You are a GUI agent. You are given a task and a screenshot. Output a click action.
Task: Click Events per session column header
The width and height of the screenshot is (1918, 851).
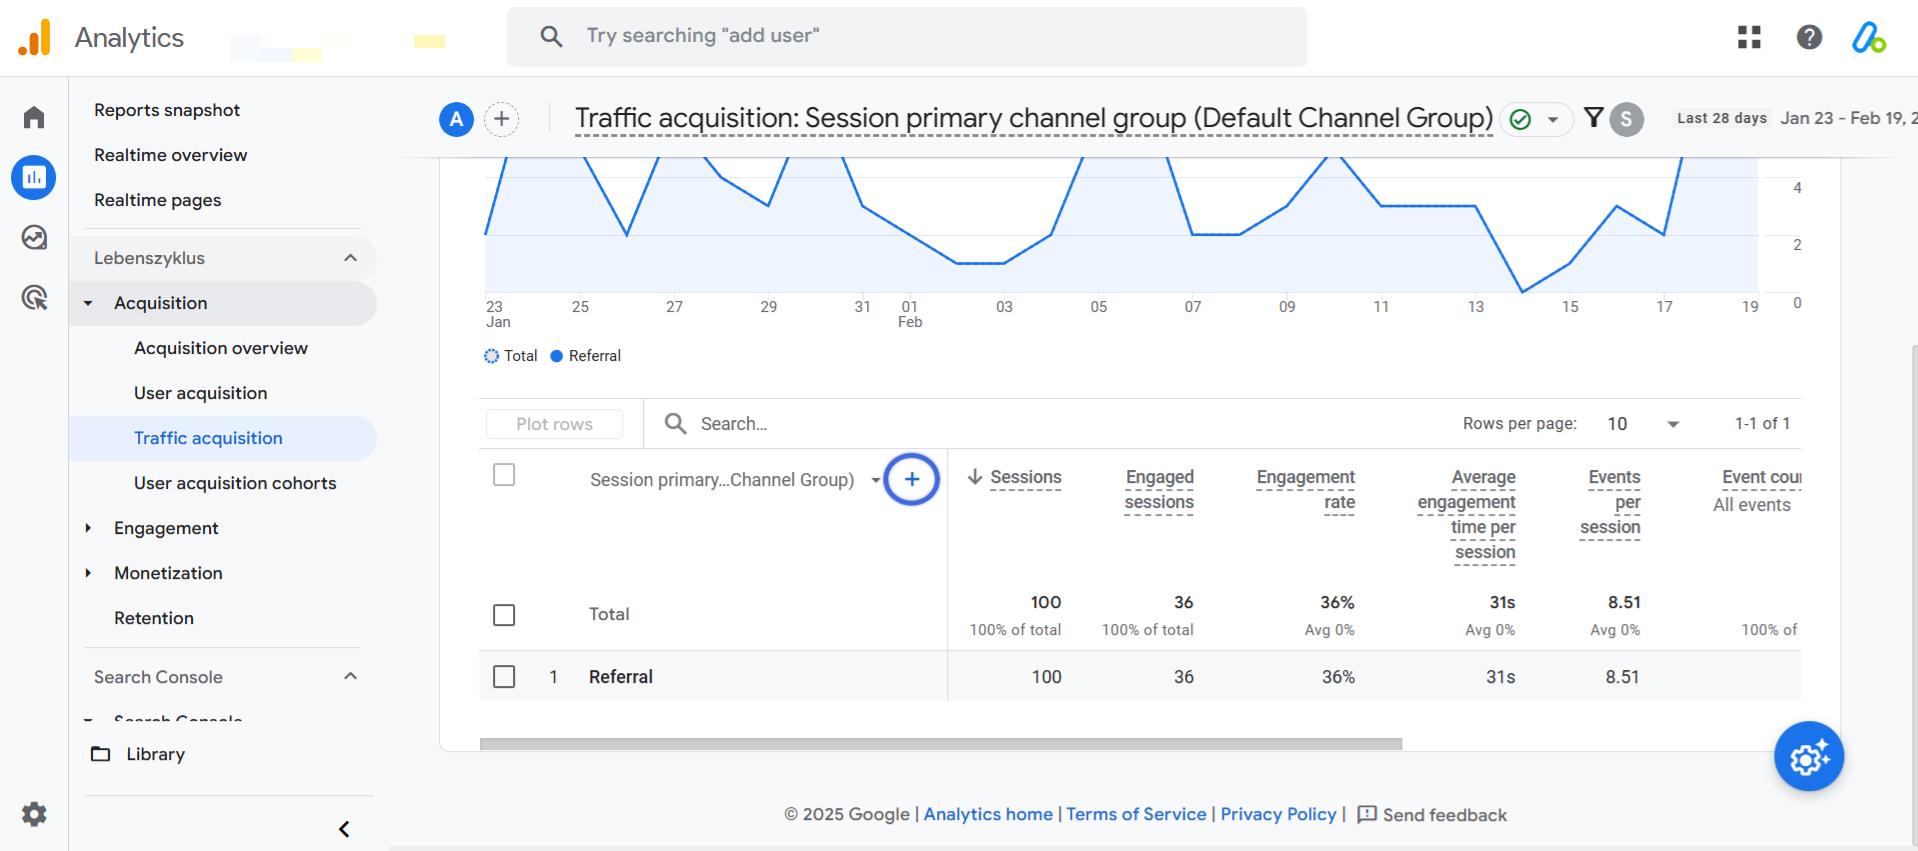pos(1610,502)
